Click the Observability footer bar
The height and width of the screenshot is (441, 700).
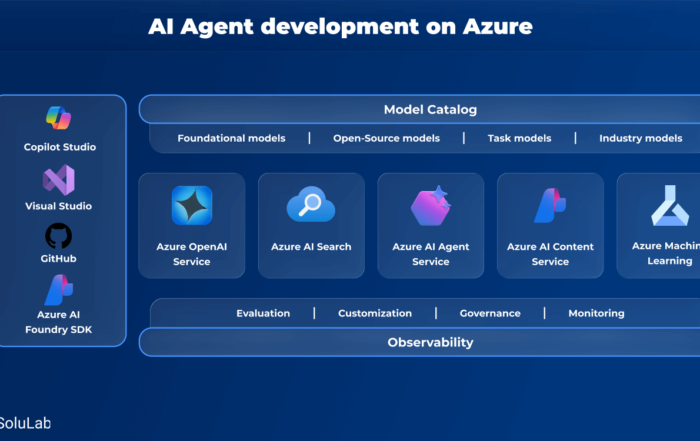click(x=430, y=342)
